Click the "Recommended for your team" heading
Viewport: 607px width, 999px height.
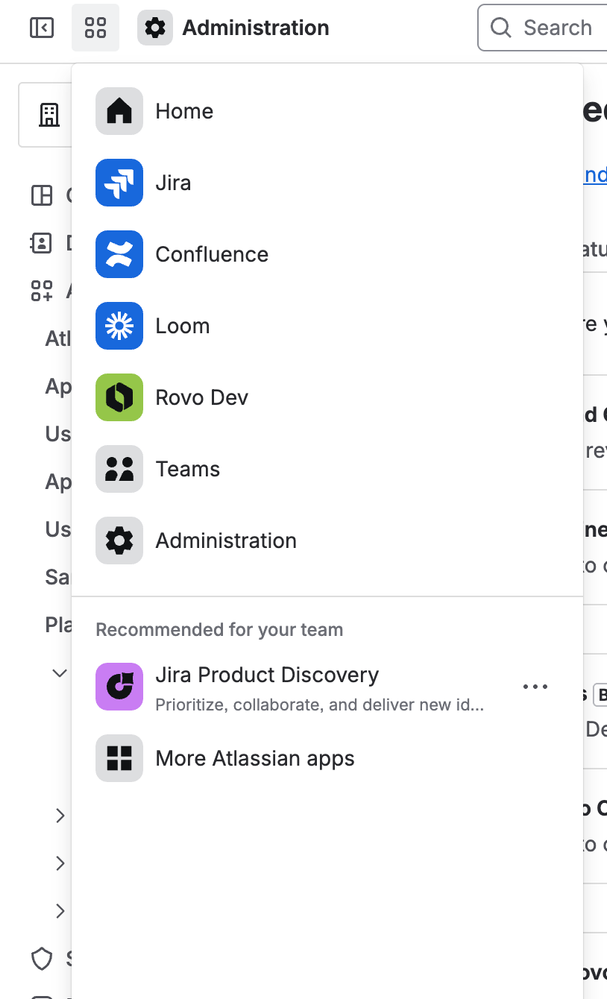pyautogui.click(x=219, y=629)
